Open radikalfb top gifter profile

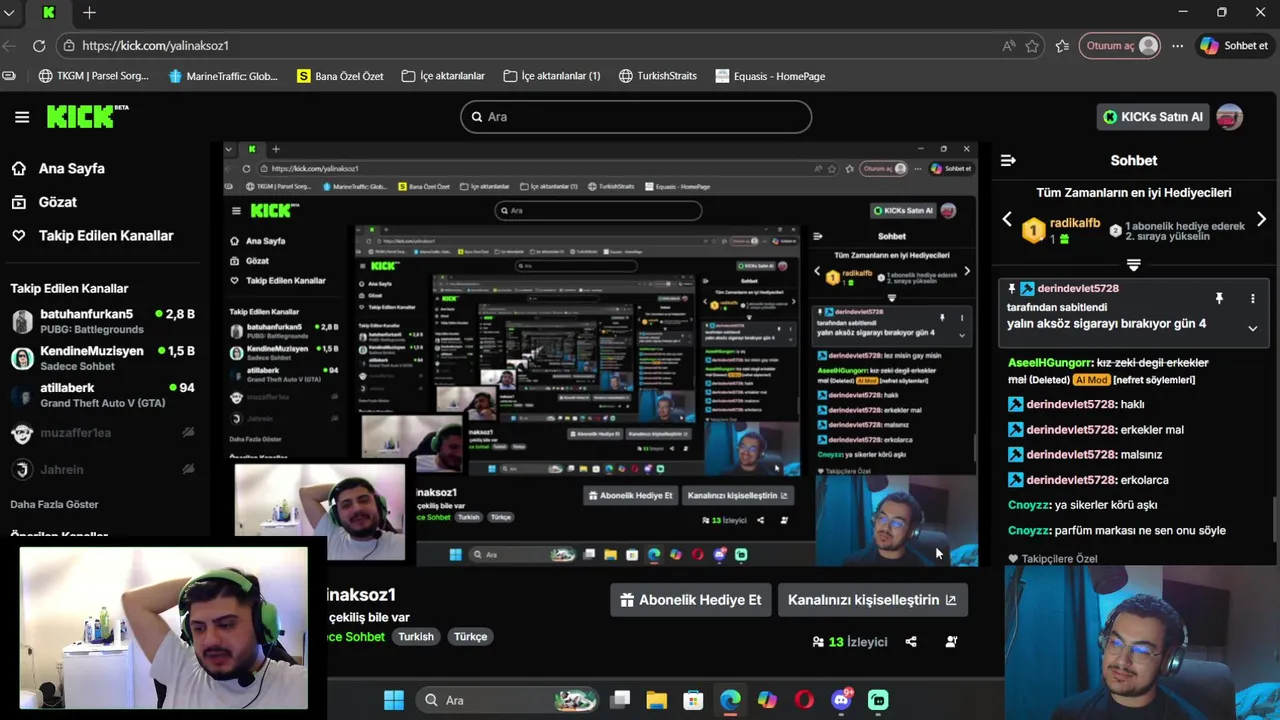click(1075, 223)
